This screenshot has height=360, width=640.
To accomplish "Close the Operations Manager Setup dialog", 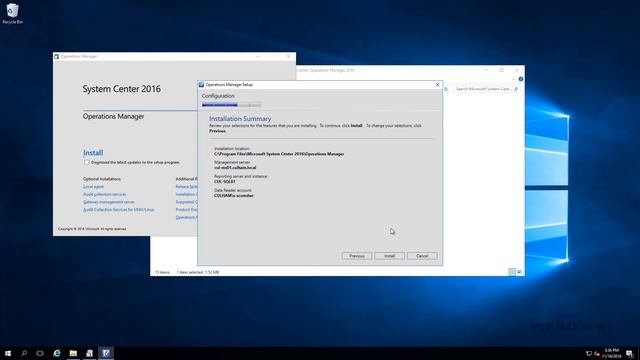I will click(x=438, y=84).
